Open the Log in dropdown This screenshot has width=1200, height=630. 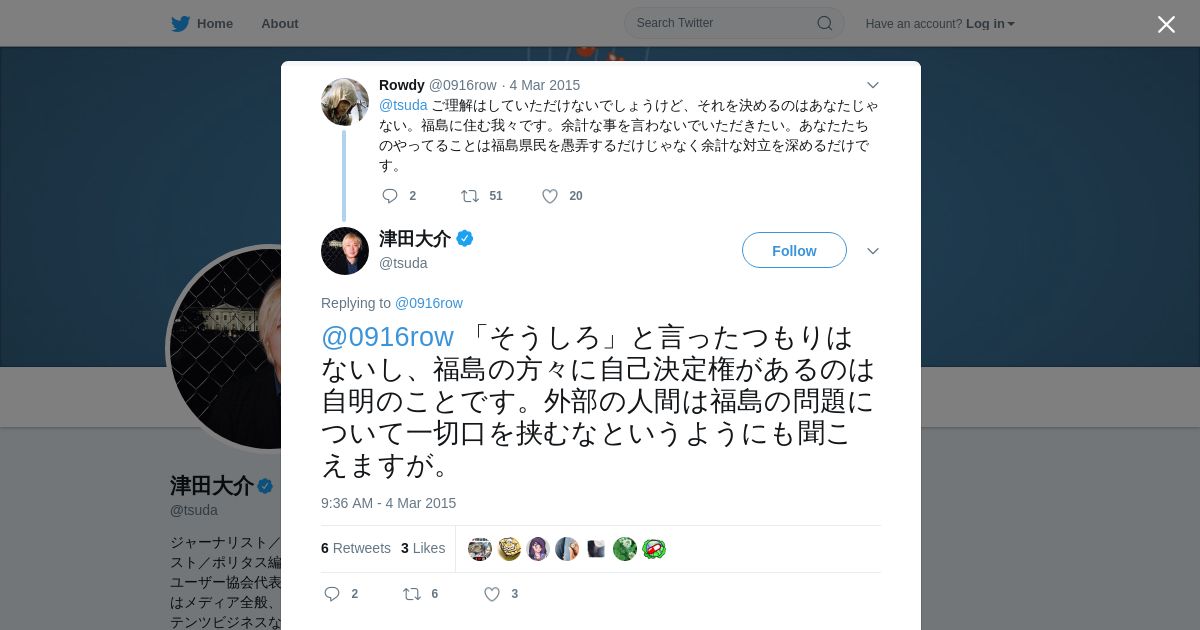(x=990, y=24)
